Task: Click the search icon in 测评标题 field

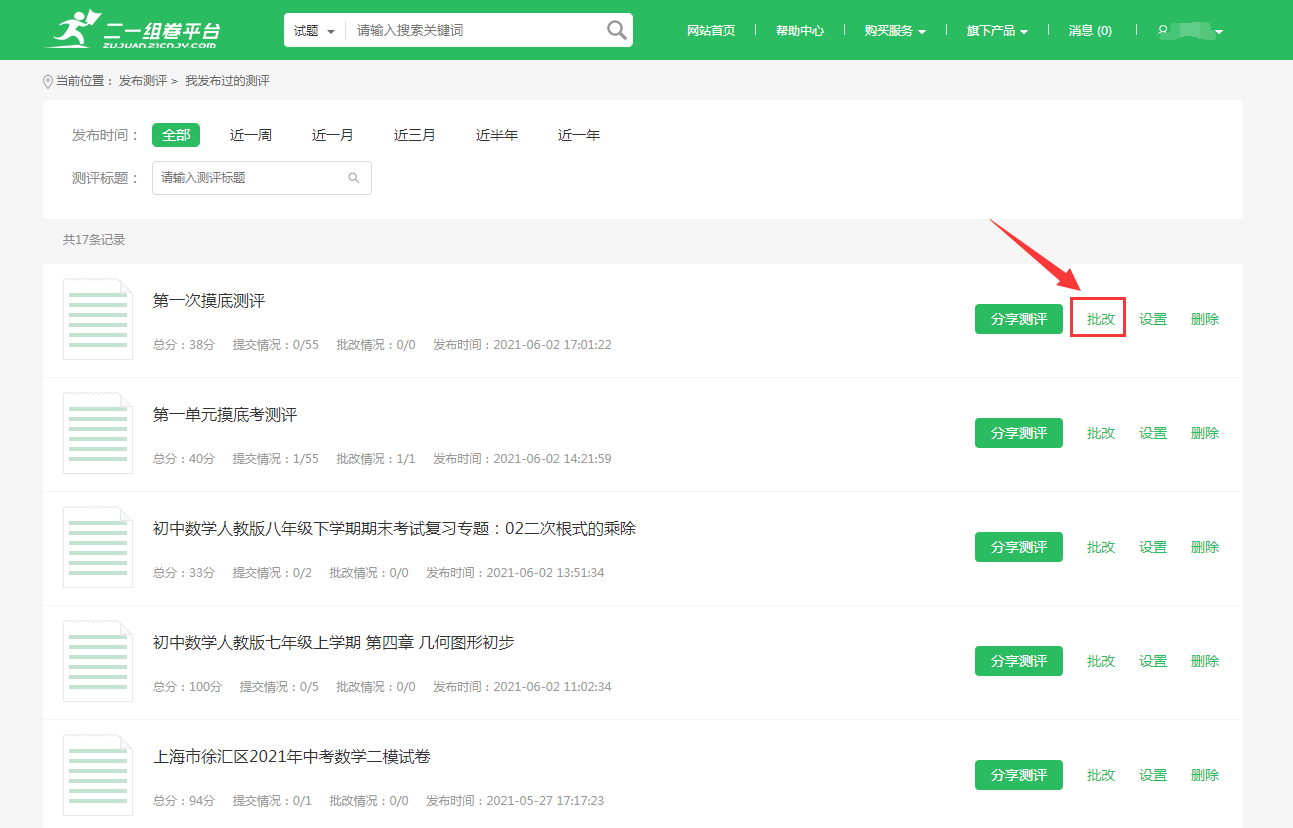Action: (x=354, y=178)
